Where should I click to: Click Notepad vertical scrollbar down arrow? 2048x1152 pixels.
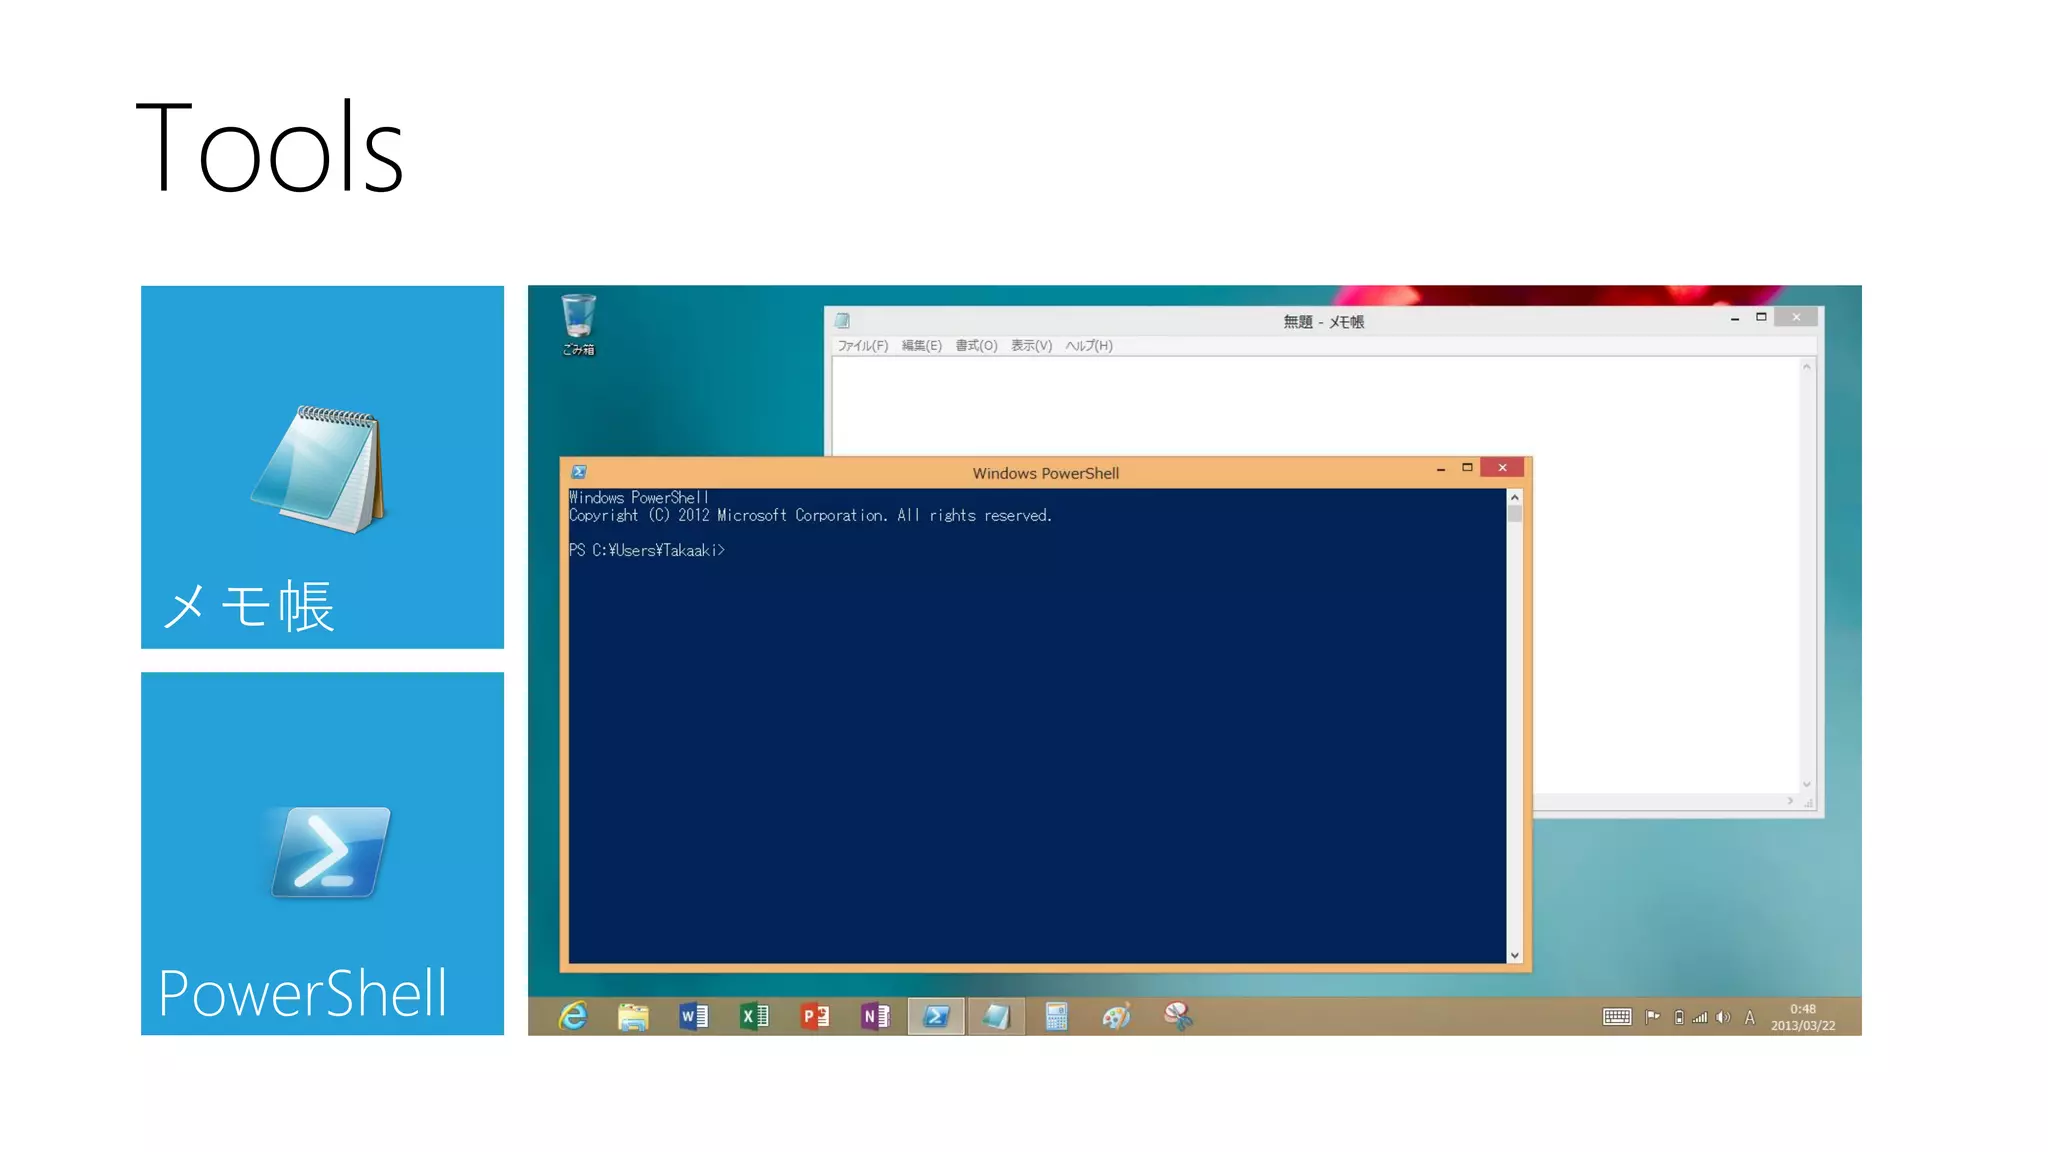[x=1807, y=784]
